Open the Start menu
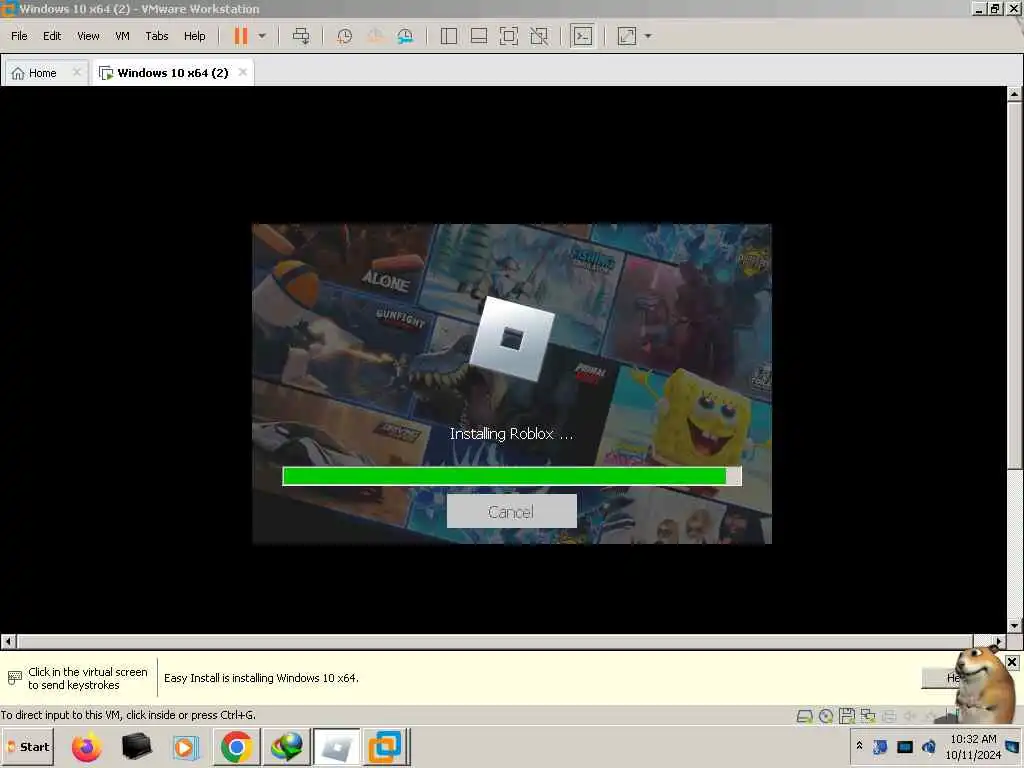1024x768 pixels. coord(28,746)
